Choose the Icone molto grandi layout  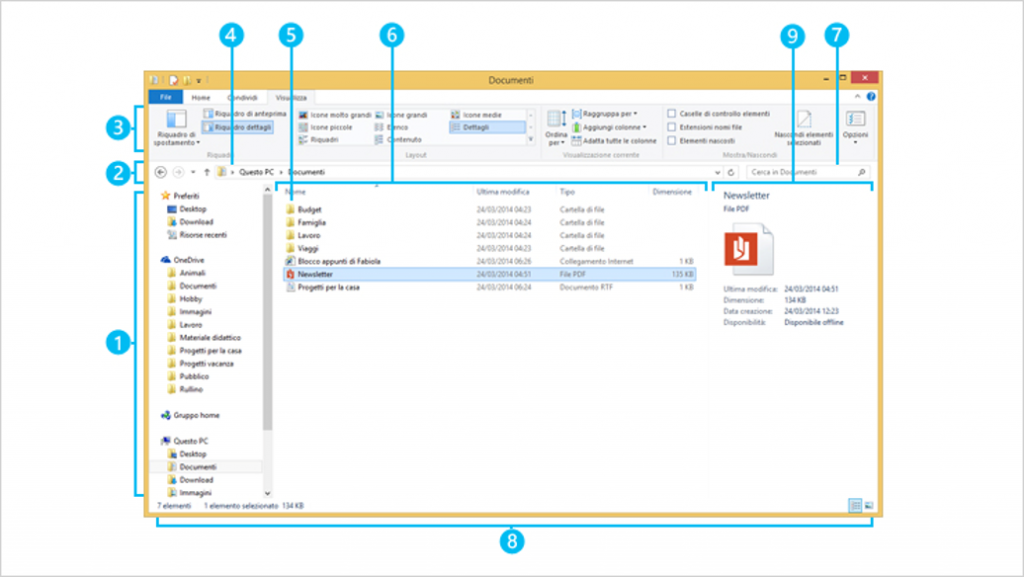click(335, 115)
